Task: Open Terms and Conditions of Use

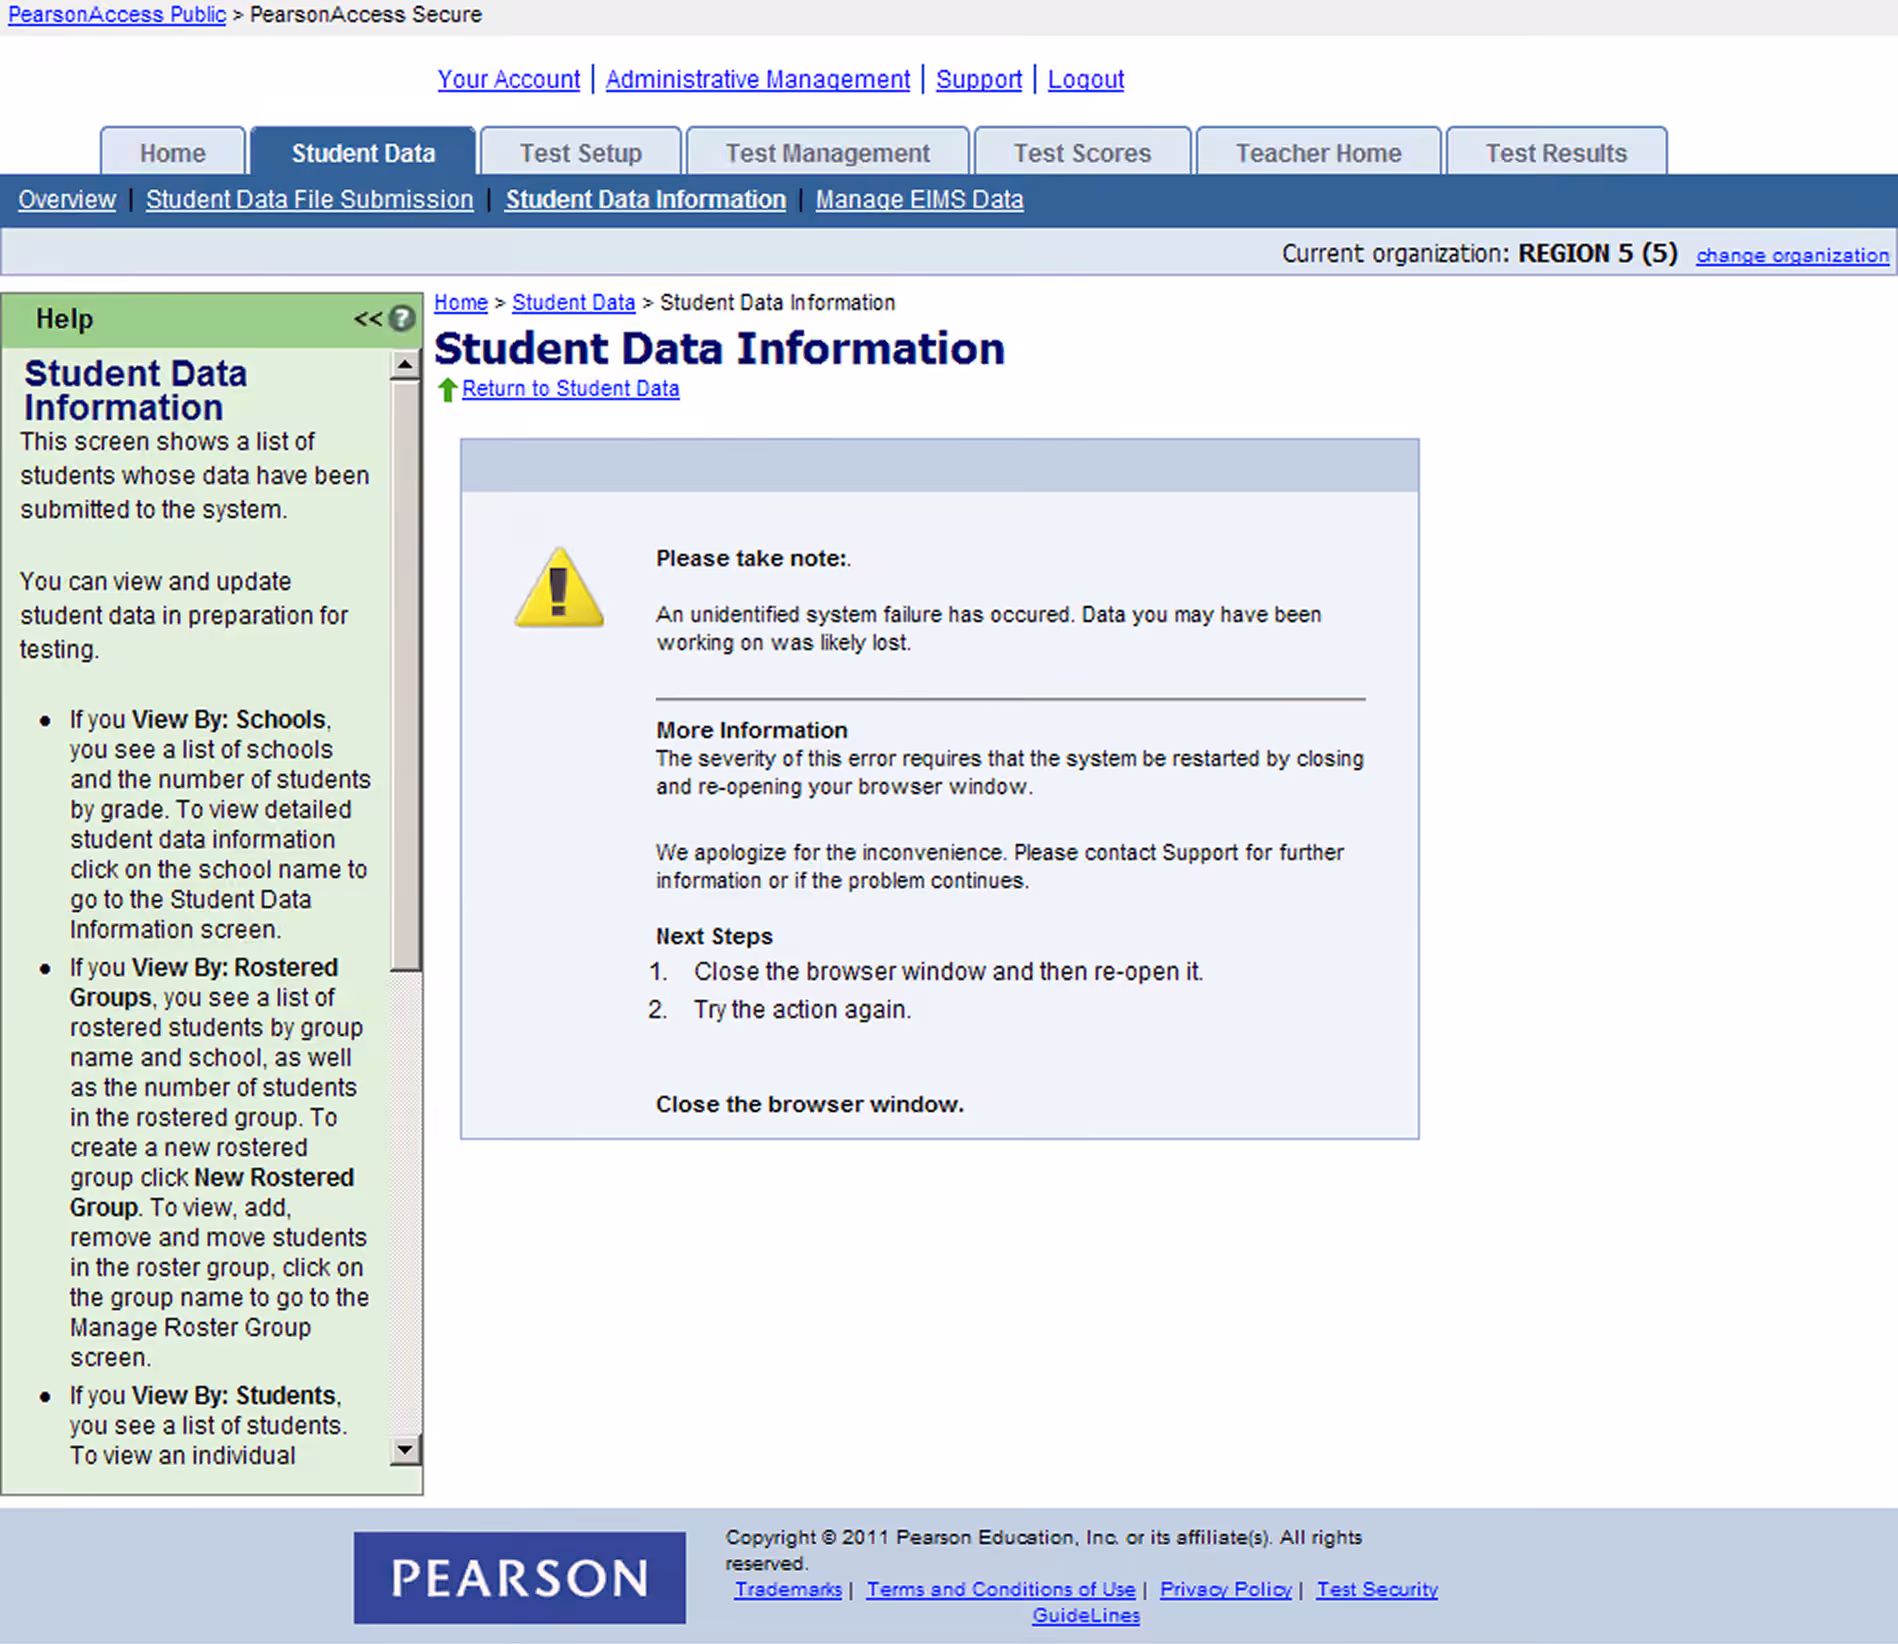Action: (1001, 1589)
